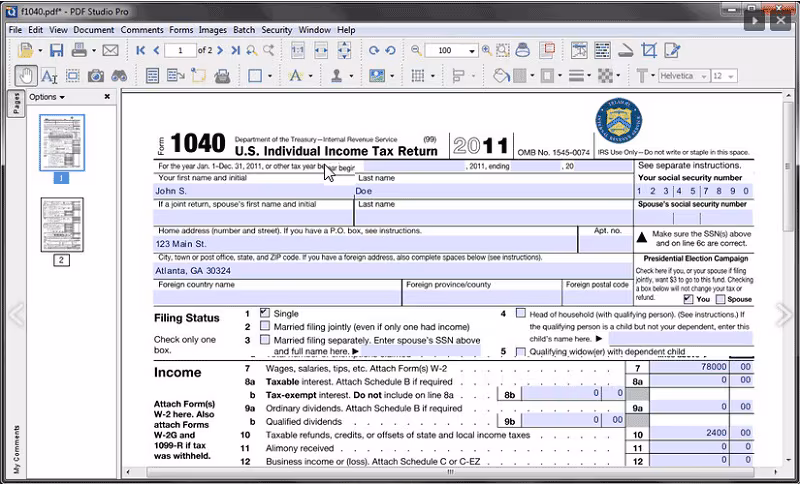Expand the text highlight tool dropdown arrow

coord(310,77)
